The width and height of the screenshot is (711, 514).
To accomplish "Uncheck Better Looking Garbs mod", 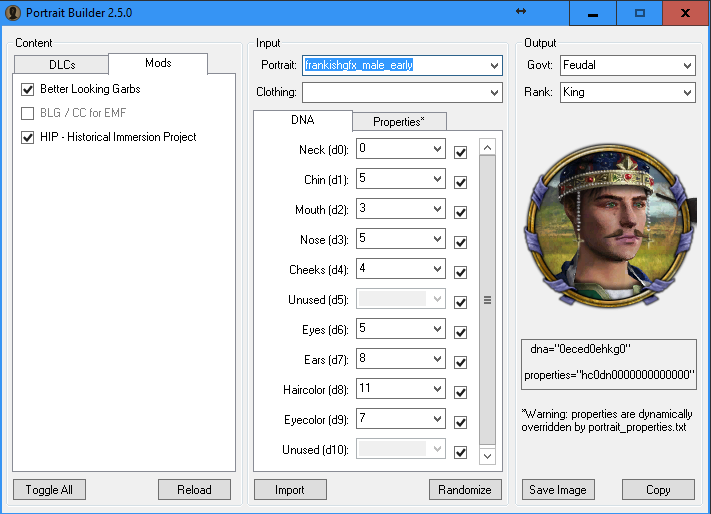I will [x=28, y=89].
